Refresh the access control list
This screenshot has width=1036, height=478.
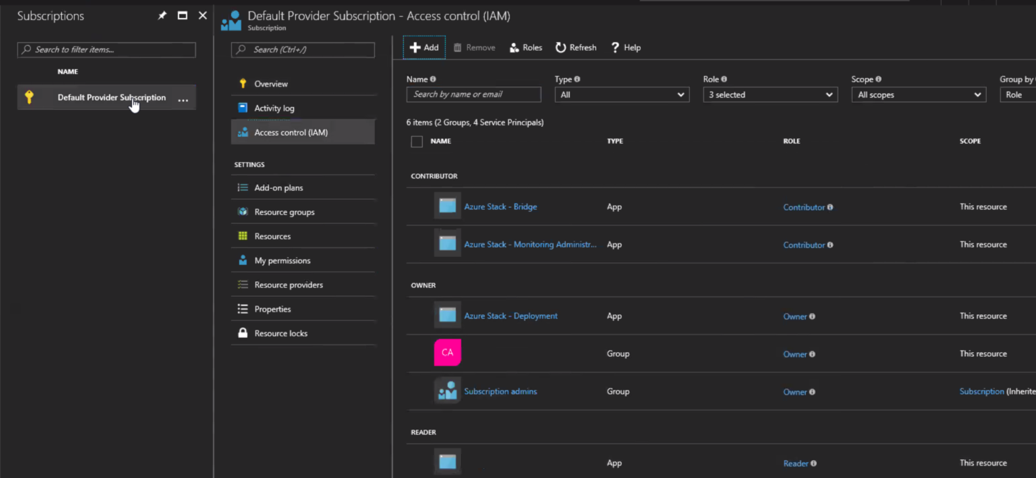(576, 48)
